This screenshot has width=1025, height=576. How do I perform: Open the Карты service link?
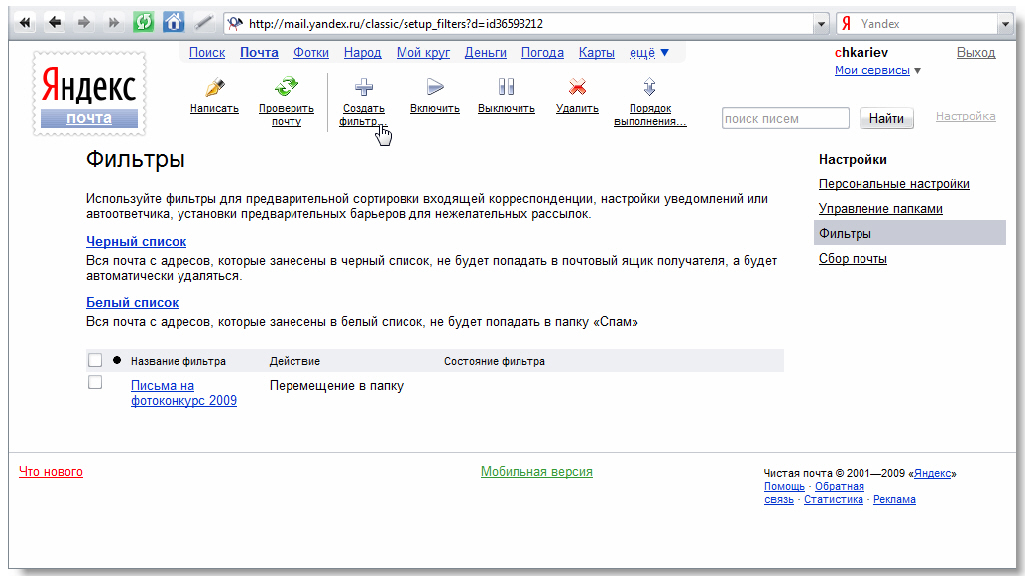point(596,53)
